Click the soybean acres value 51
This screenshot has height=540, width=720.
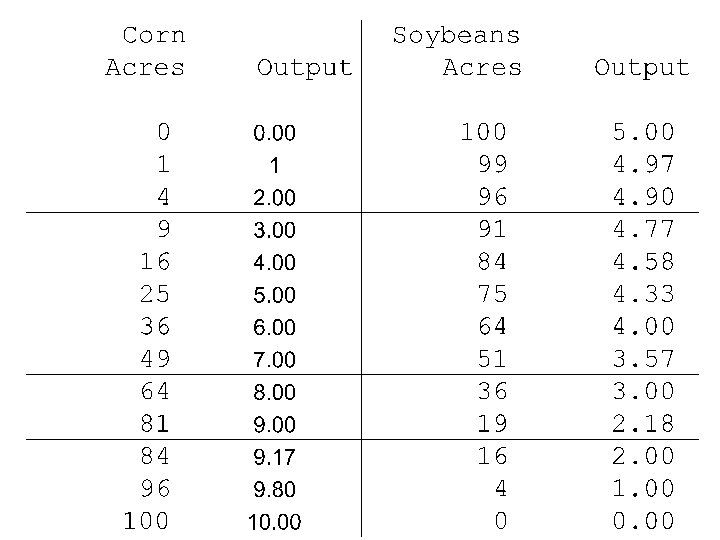pyautogui.click(x=492, y=359)
